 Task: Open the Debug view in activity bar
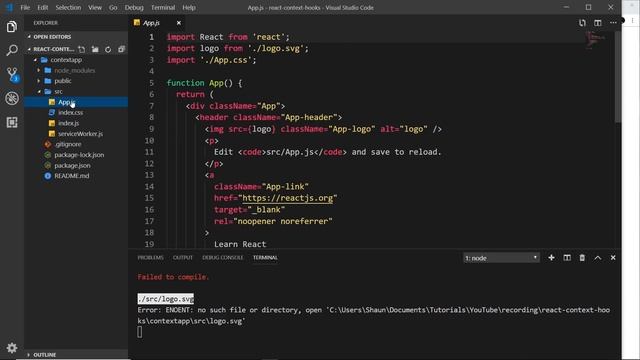12,98
